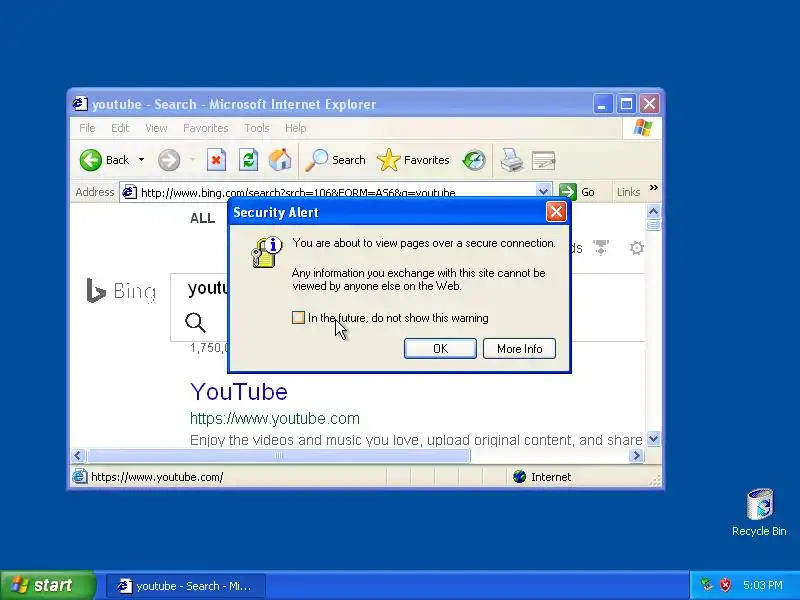This screenshot has height=600, width=800.
Task: Open the View menu
Action: pos(156,128)
